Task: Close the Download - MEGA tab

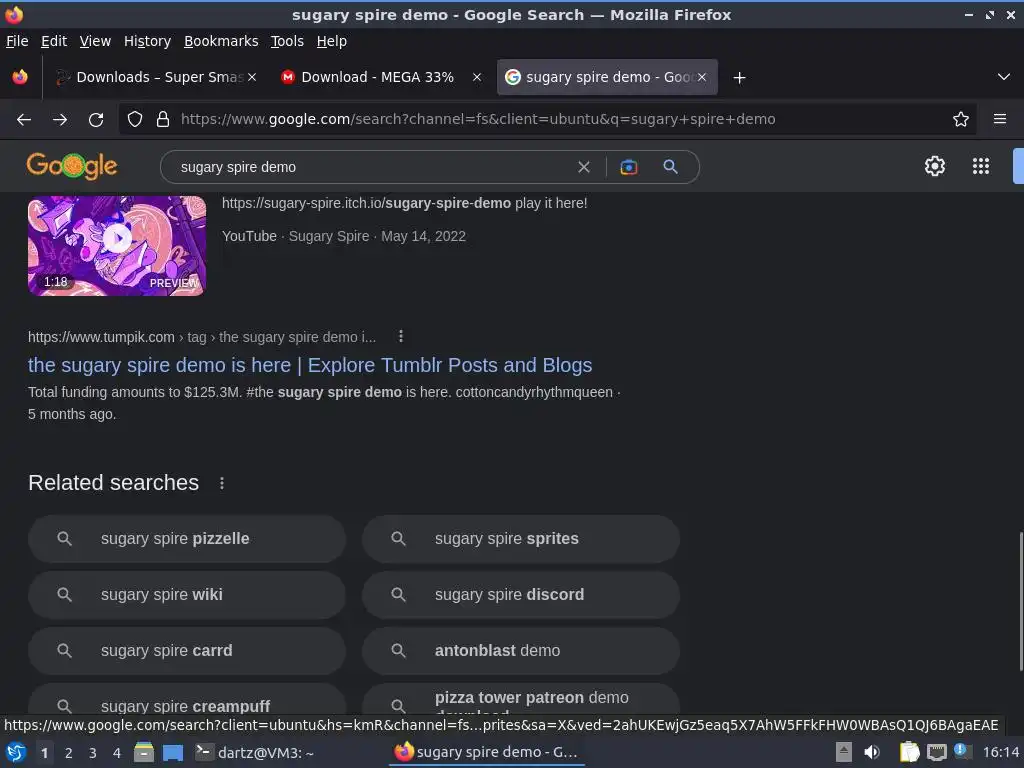Action: click(x=477, y=77)
